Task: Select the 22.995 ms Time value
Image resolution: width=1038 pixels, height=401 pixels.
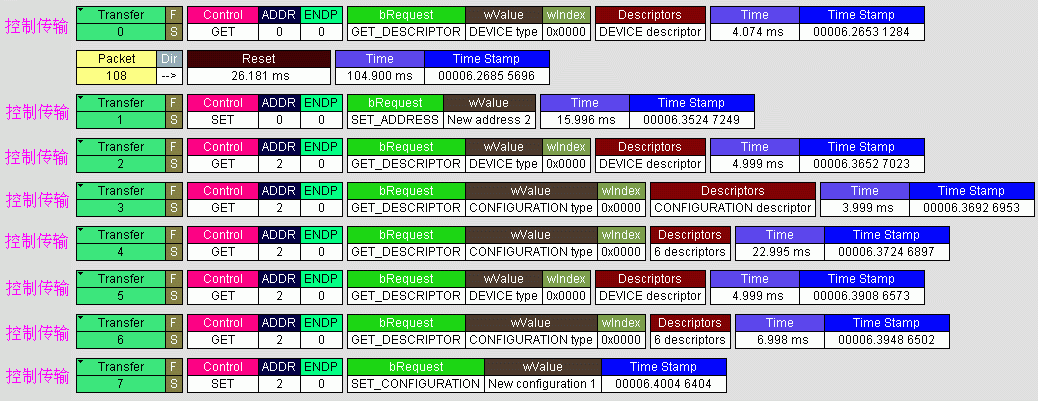Action: (779, 252)
